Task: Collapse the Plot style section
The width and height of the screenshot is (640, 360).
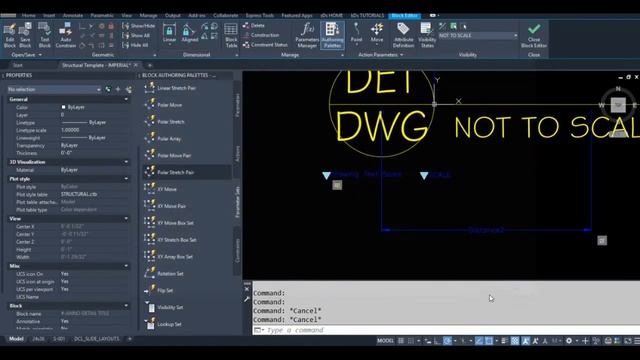Action: click(126, 179)
